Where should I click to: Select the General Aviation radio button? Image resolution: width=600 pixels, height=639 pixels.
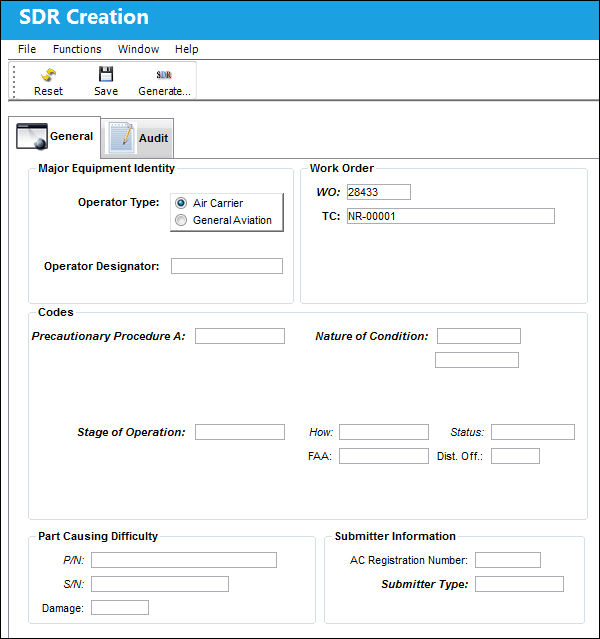click(x=181, y=220)
